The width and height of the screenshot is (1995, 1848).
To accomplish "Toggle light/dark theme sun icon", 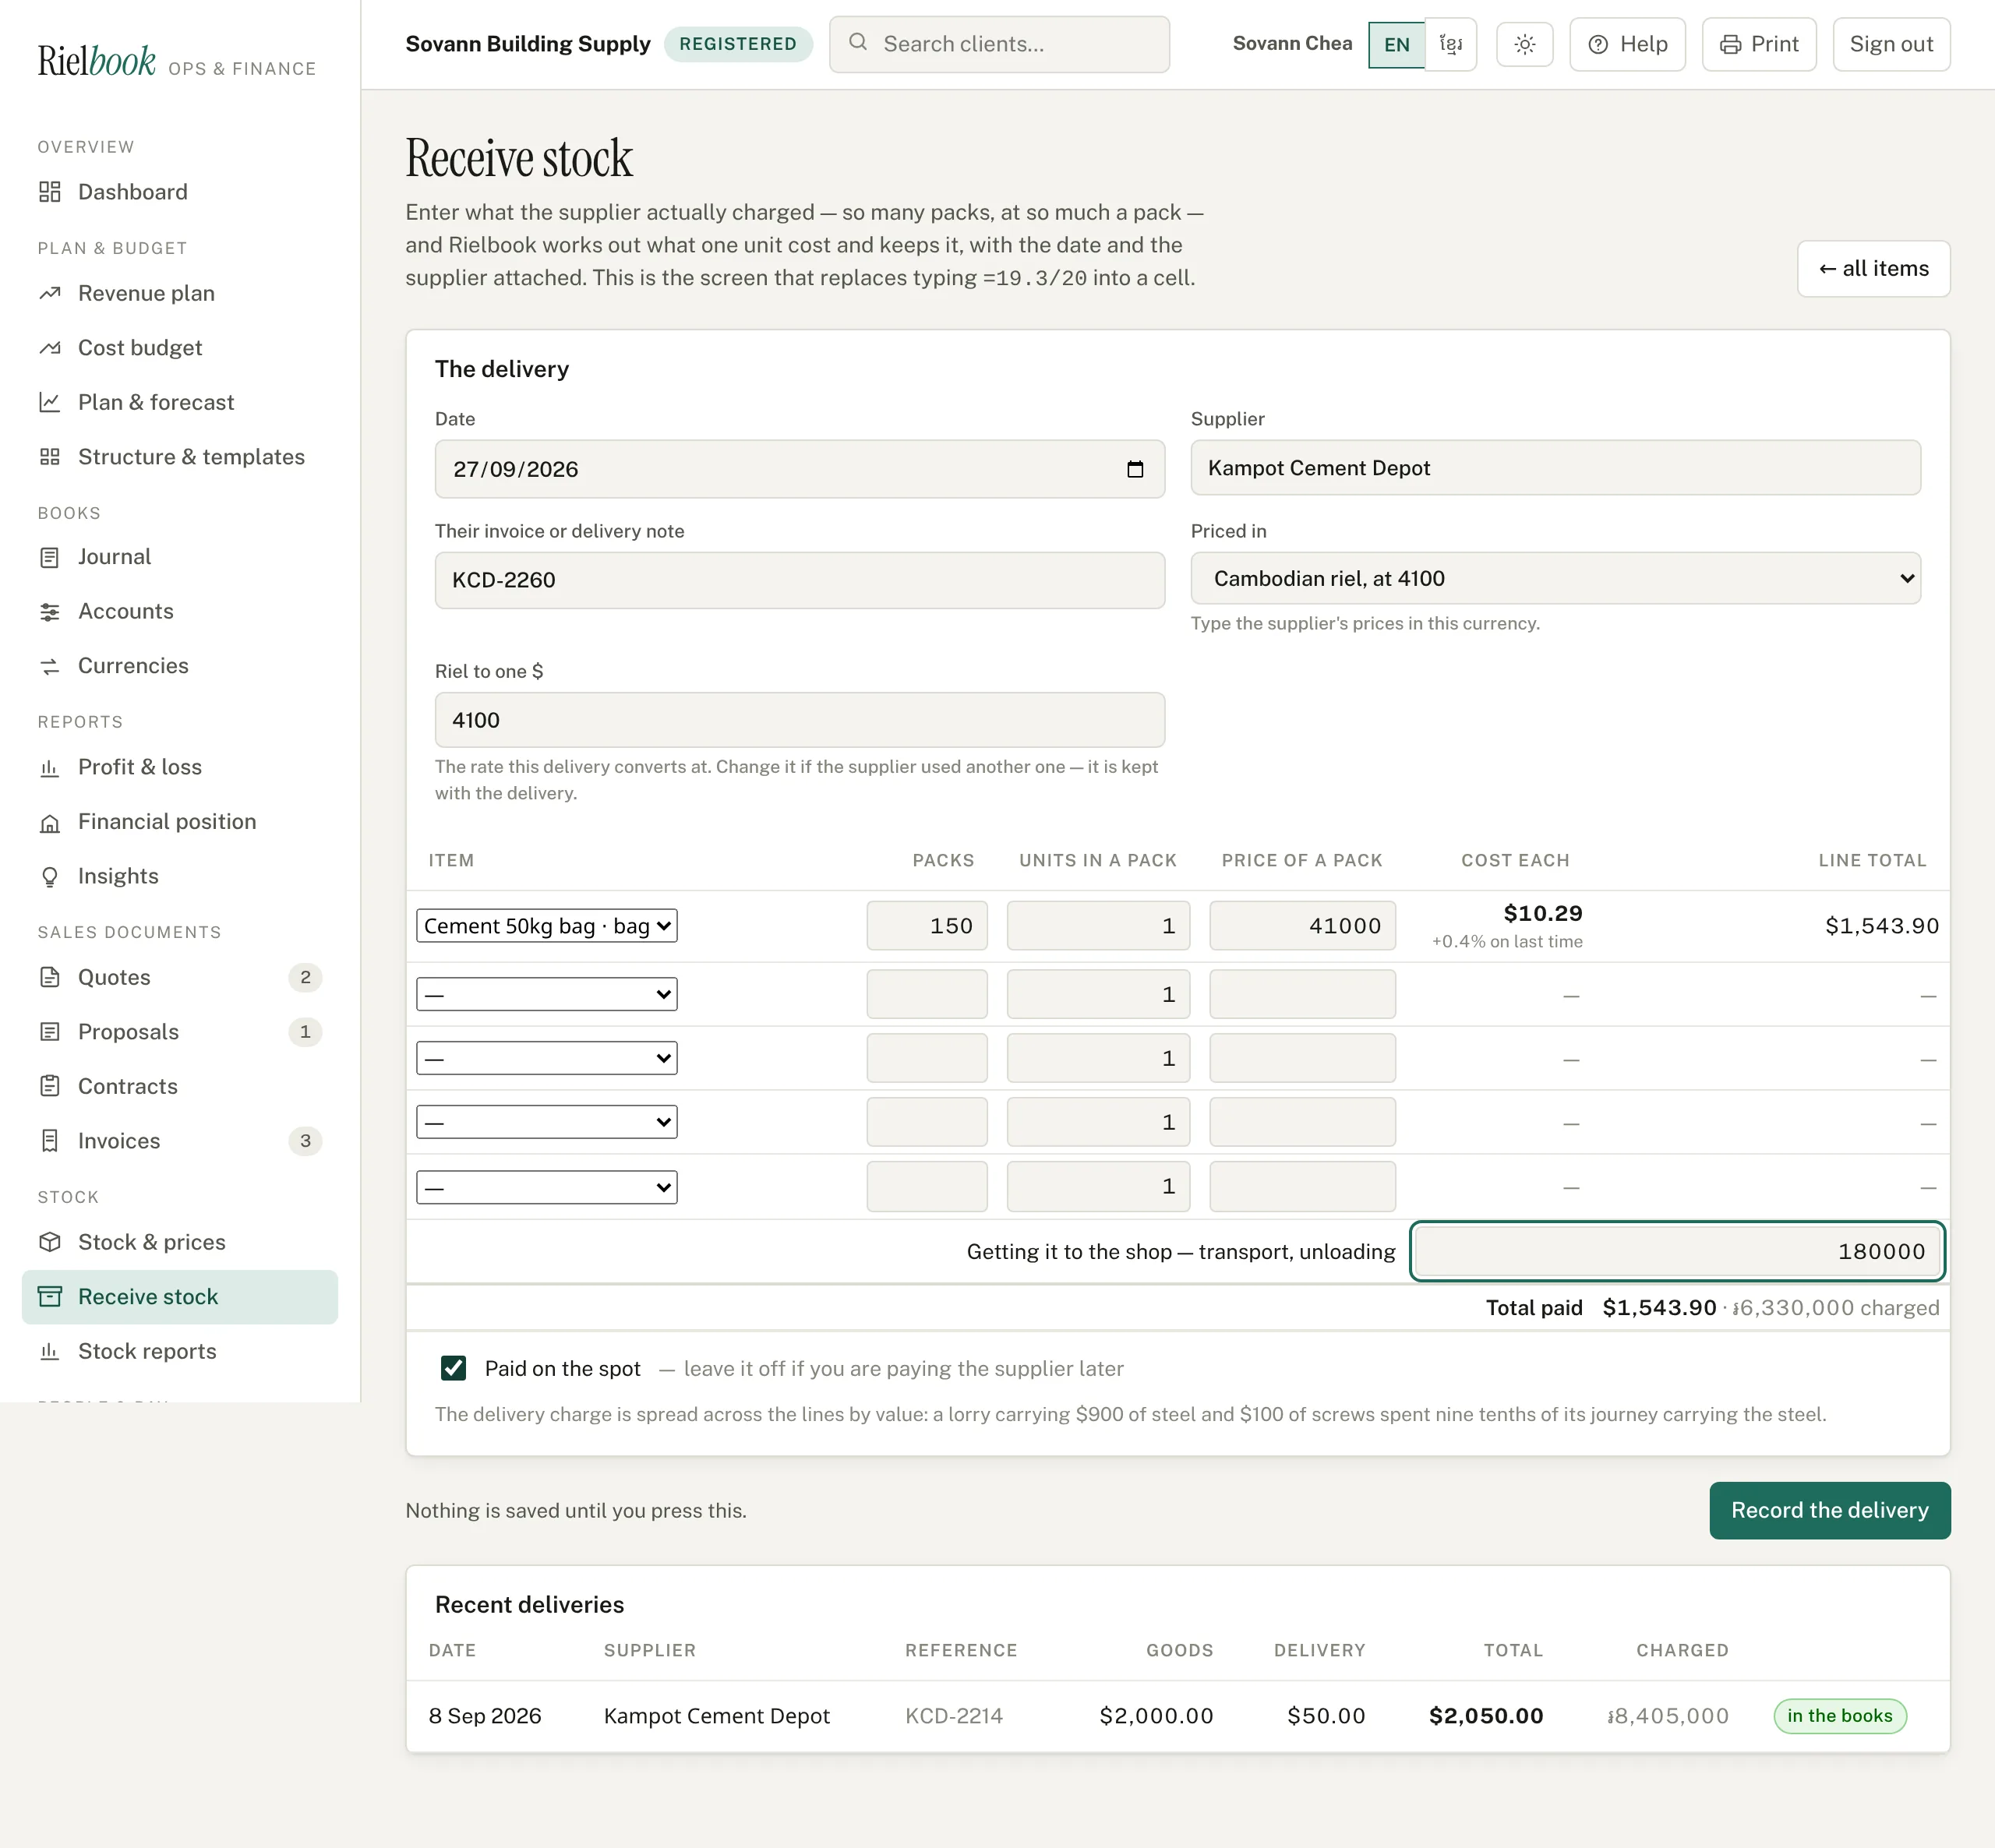I will coord(1524,44).
